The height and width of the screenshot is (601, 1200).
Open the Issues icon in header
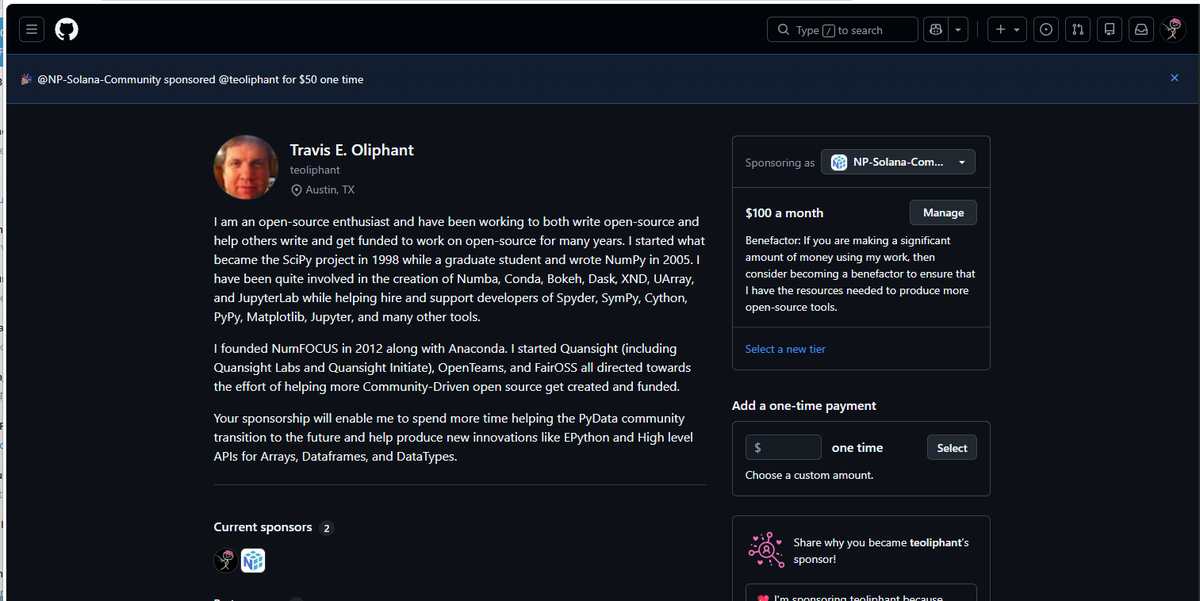1046,30
